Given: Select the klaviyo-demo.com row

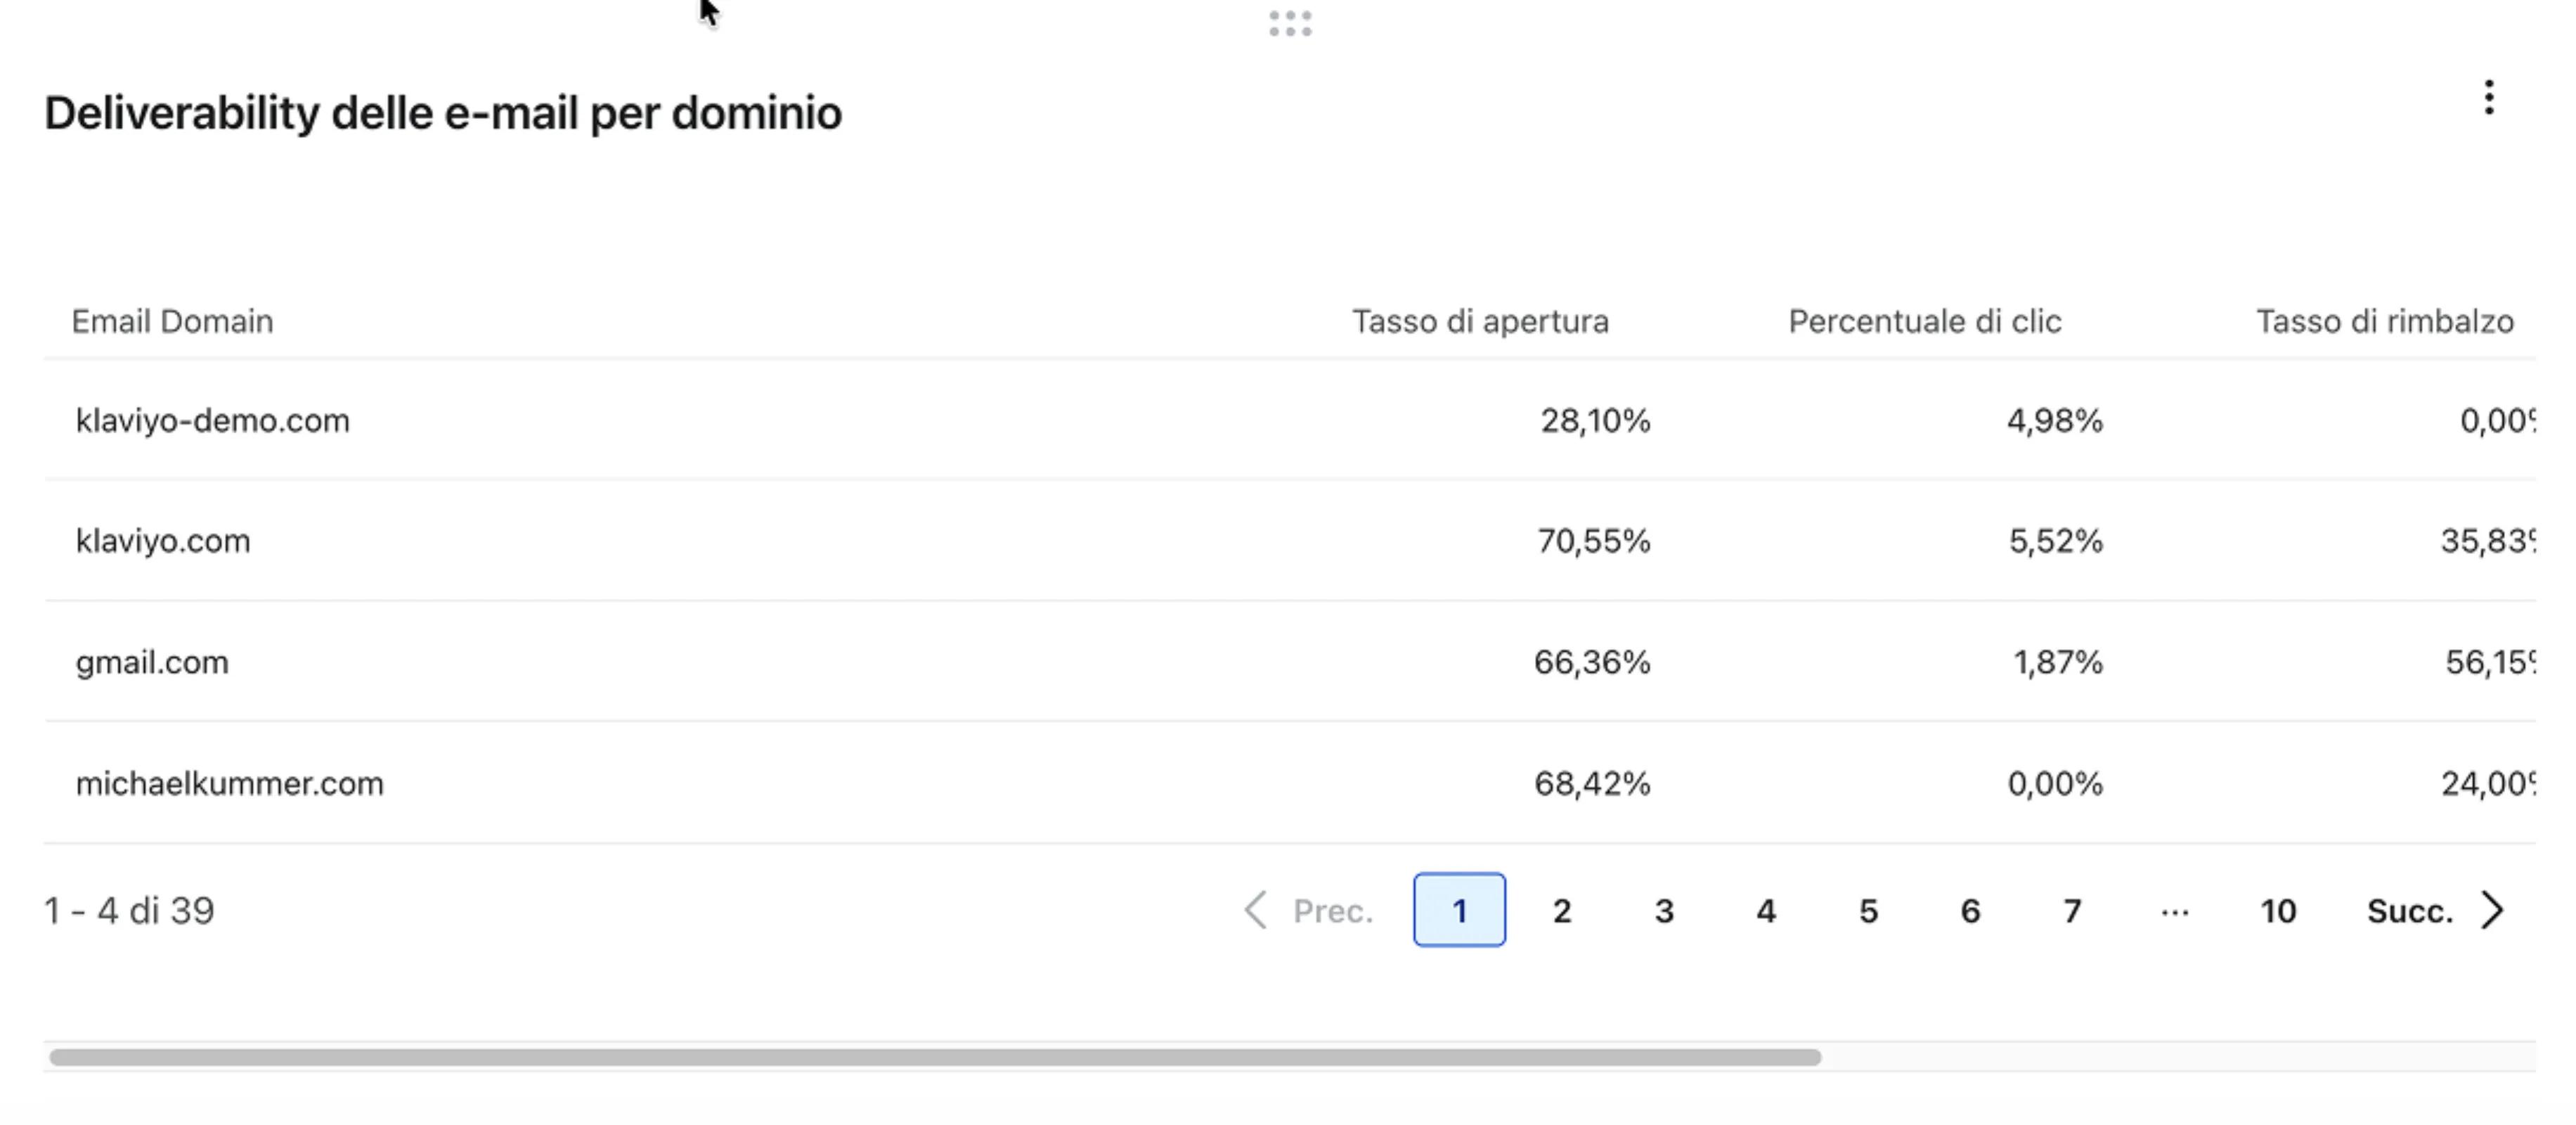Looking at the screenshot, I should coord(213,421).
